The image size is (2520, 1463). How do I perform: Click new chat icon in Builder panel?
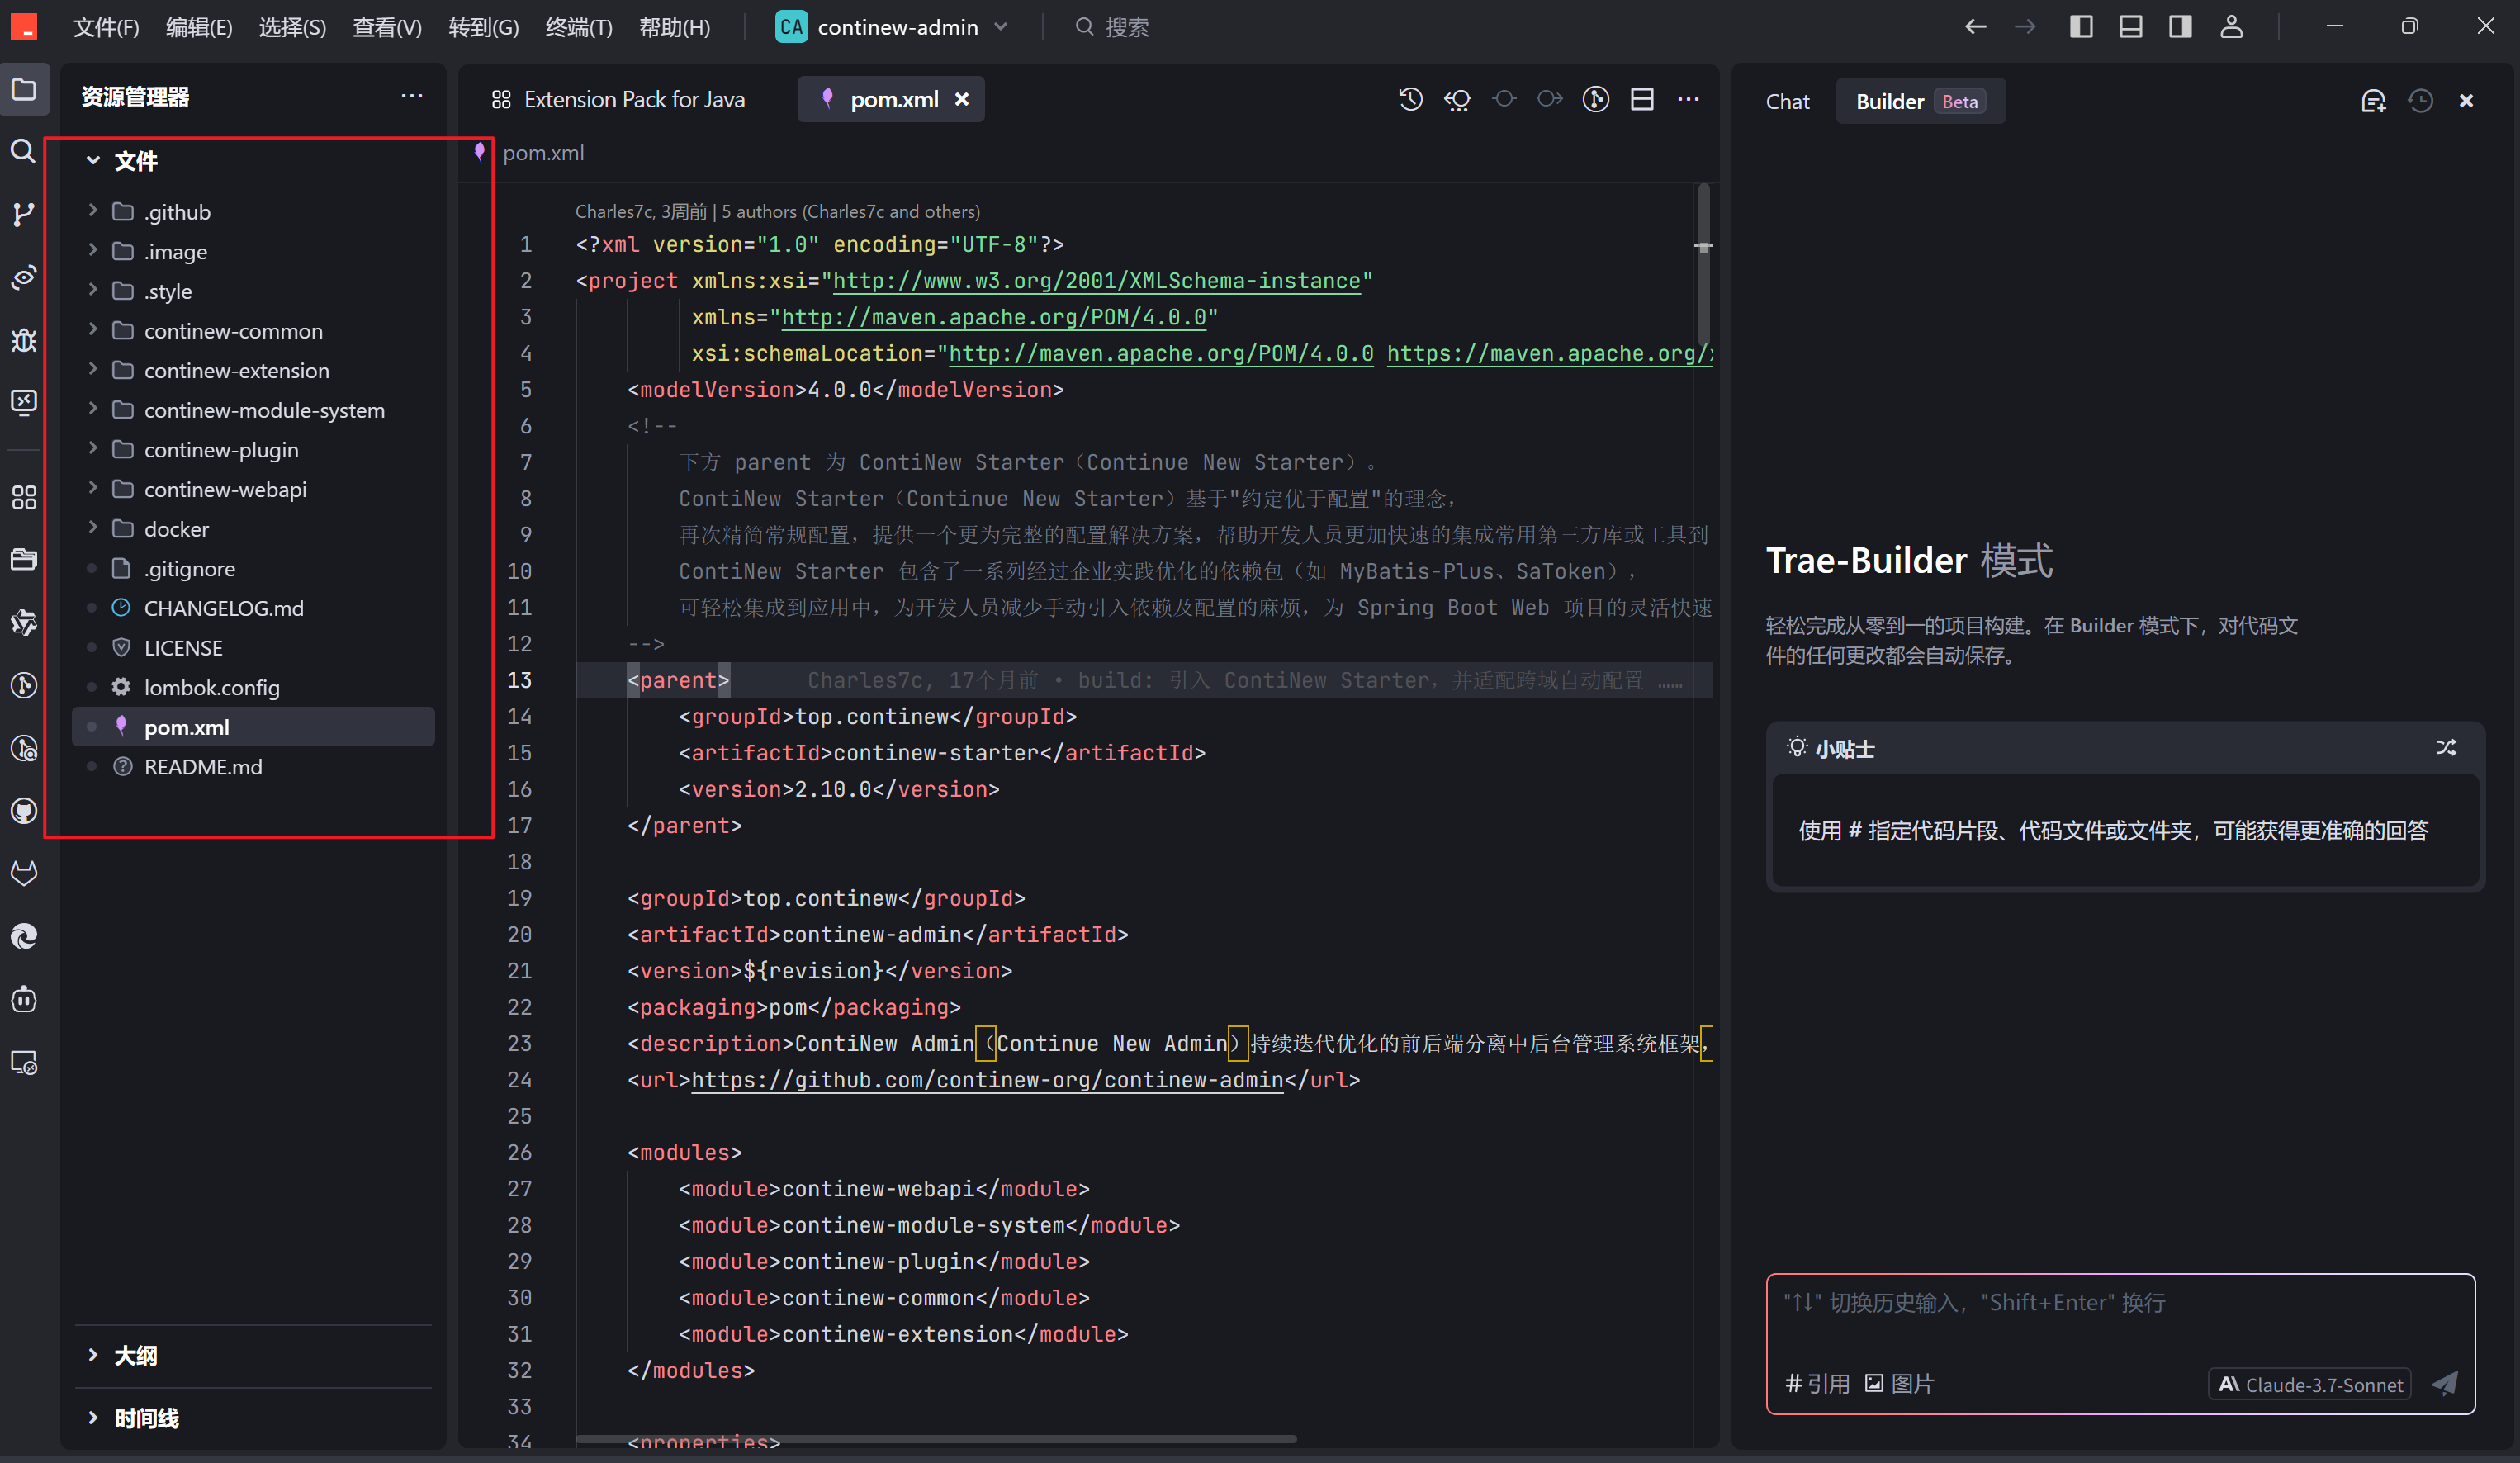point(2373,101)
